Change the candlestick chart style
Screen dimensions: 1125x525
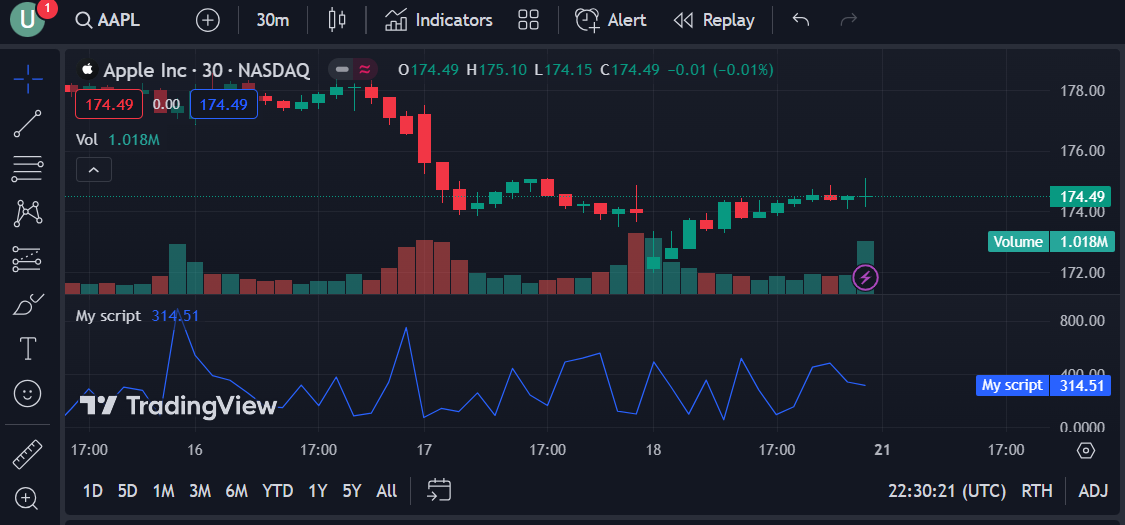coord(336,20)
